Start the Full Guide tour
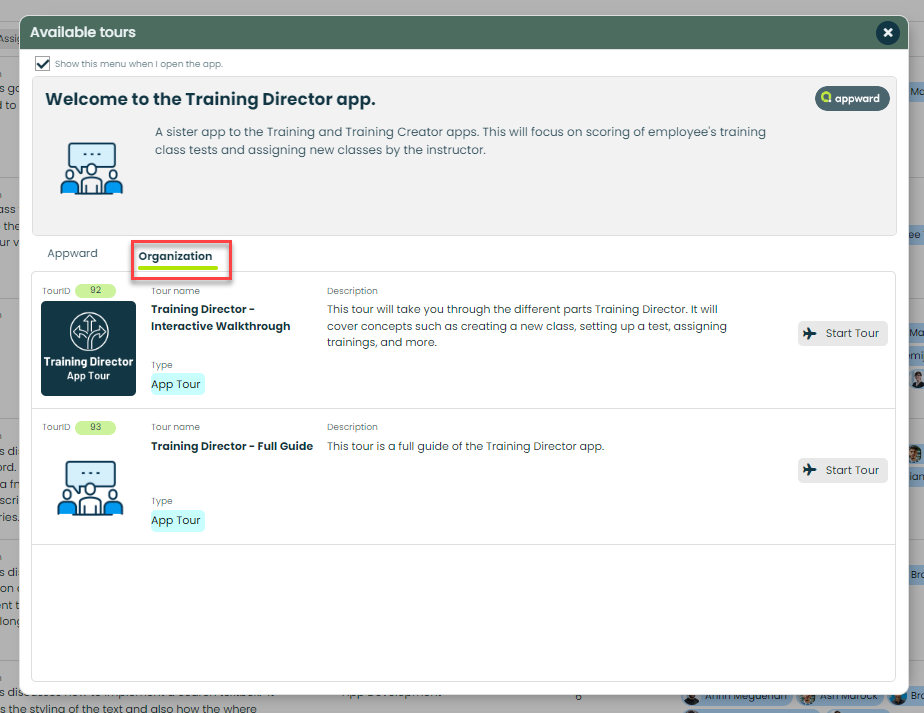924x713 pixels. pos(843,470)
